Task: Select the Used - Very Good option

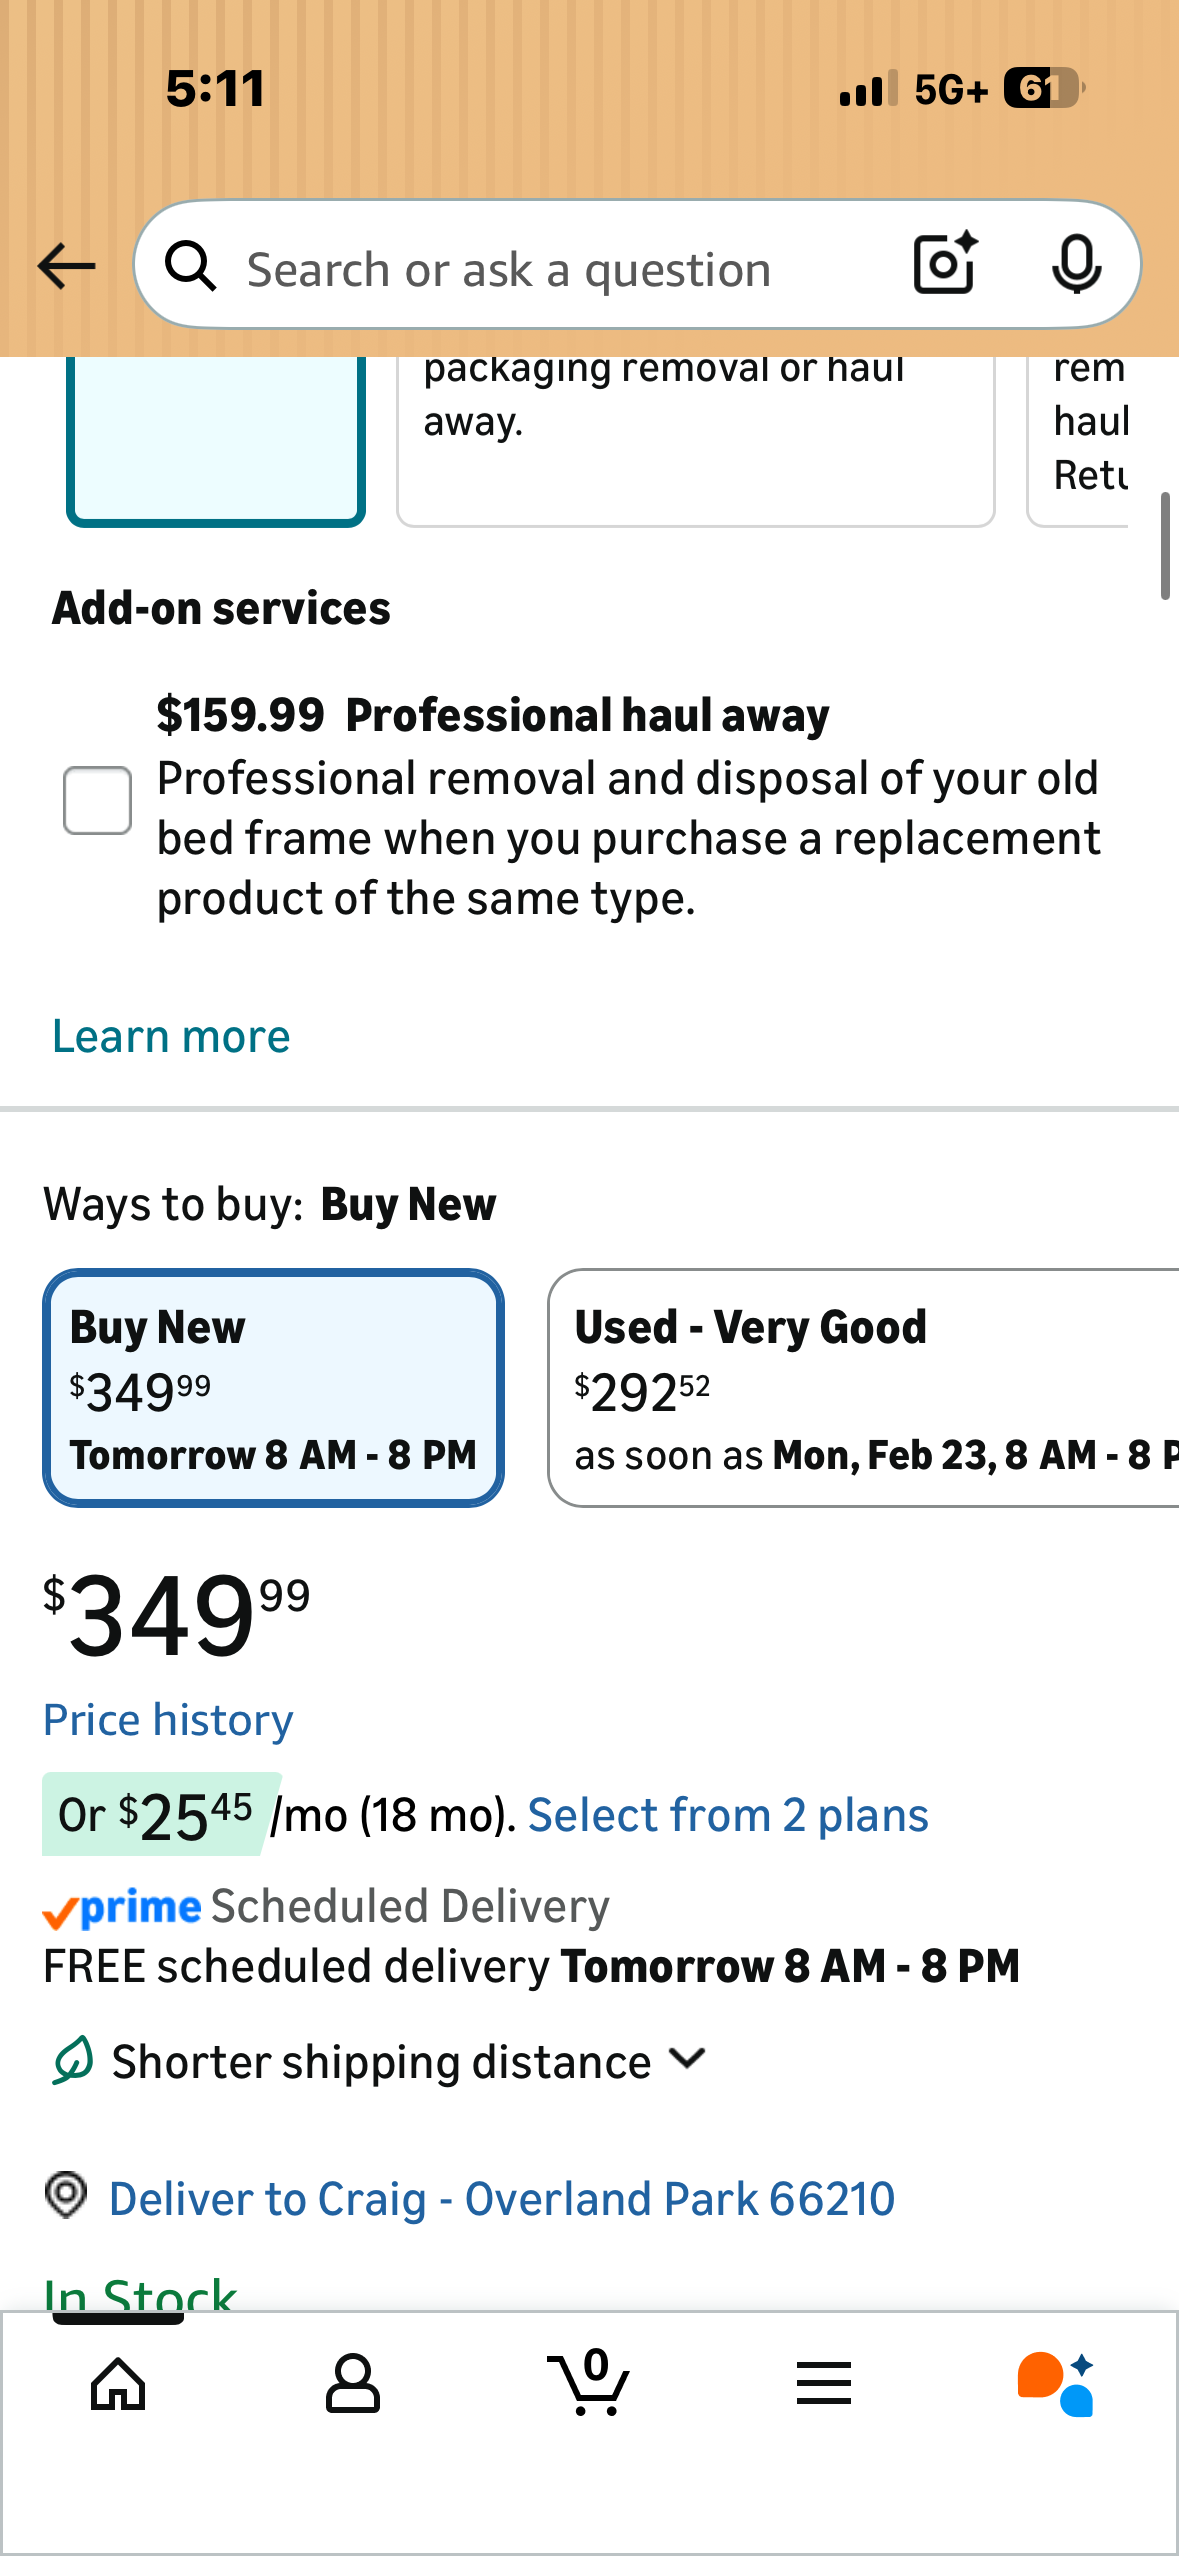Action: 864,1388
